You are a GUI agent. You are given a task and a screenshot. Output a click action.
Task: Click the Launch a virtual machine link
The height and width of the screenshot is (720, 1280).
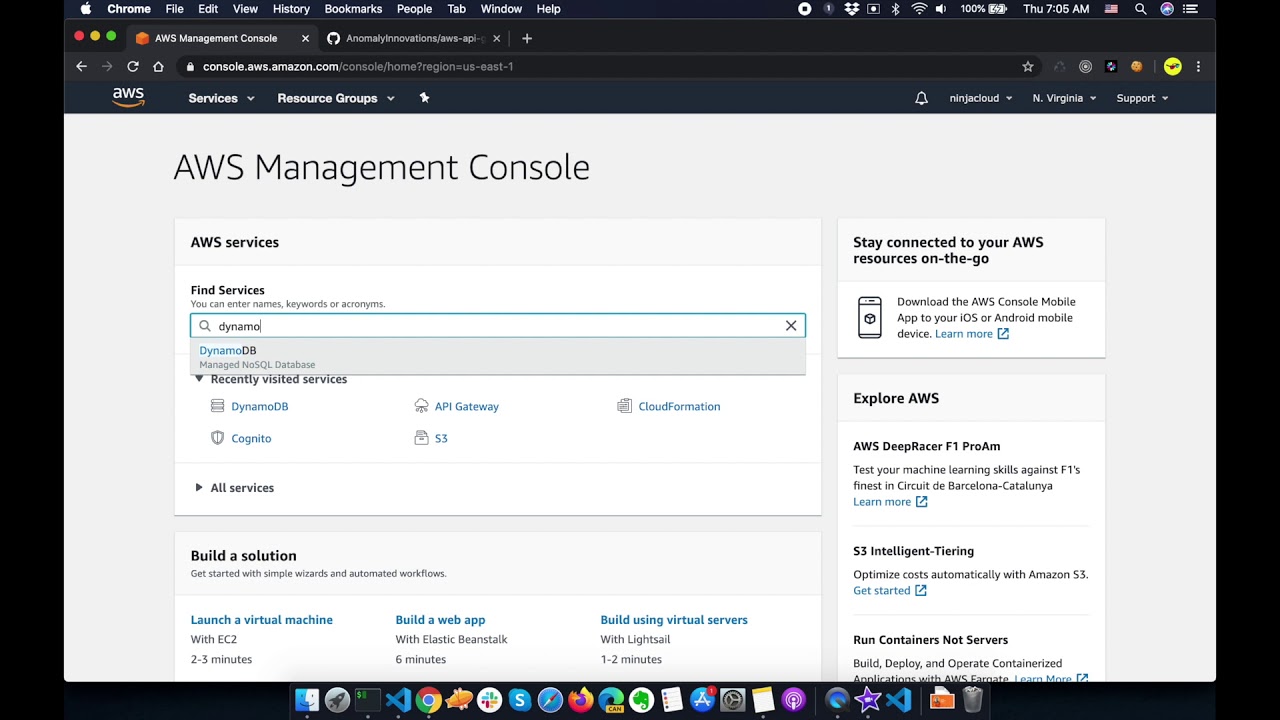point(262,620)
